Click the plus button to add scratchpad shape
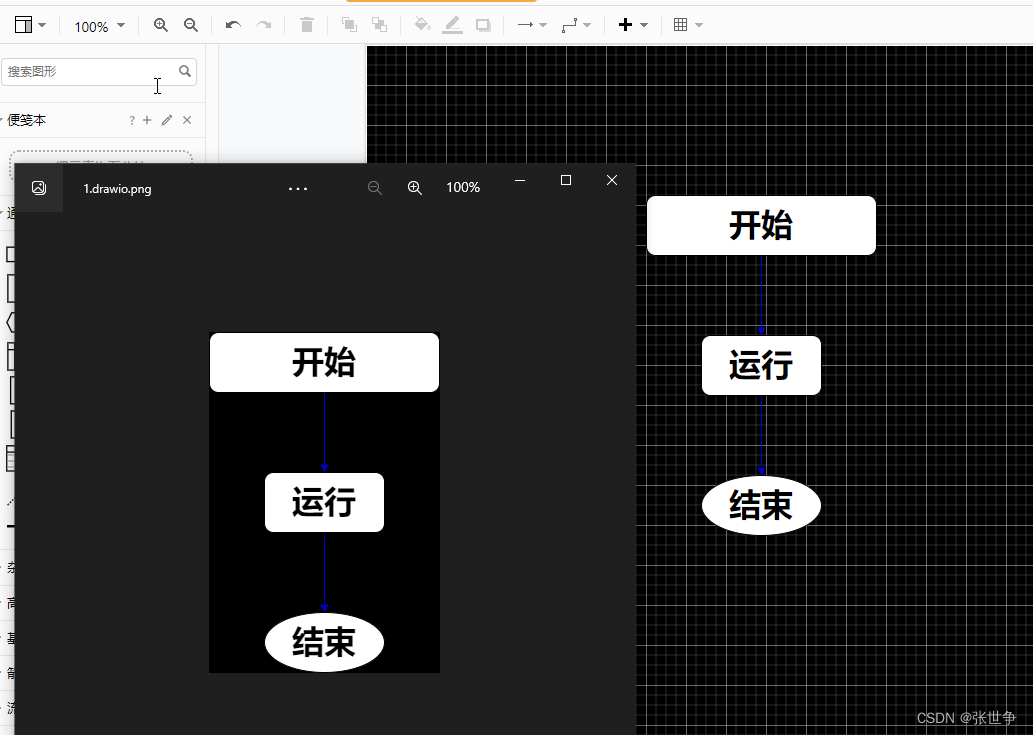This screenshot has width=1033, height=735. coord(146,119)
